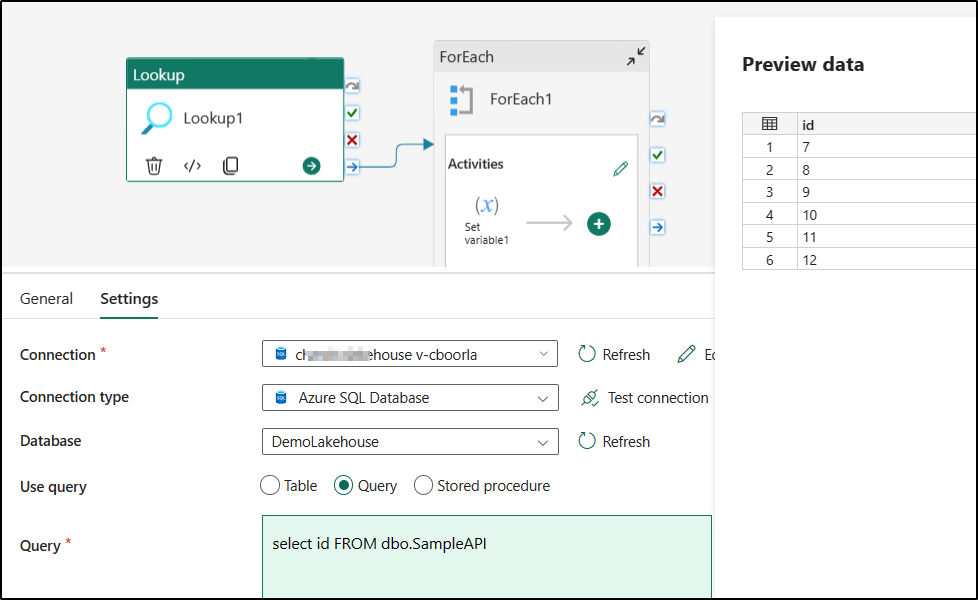Click ForEach On success green check connector

[657, 155]
